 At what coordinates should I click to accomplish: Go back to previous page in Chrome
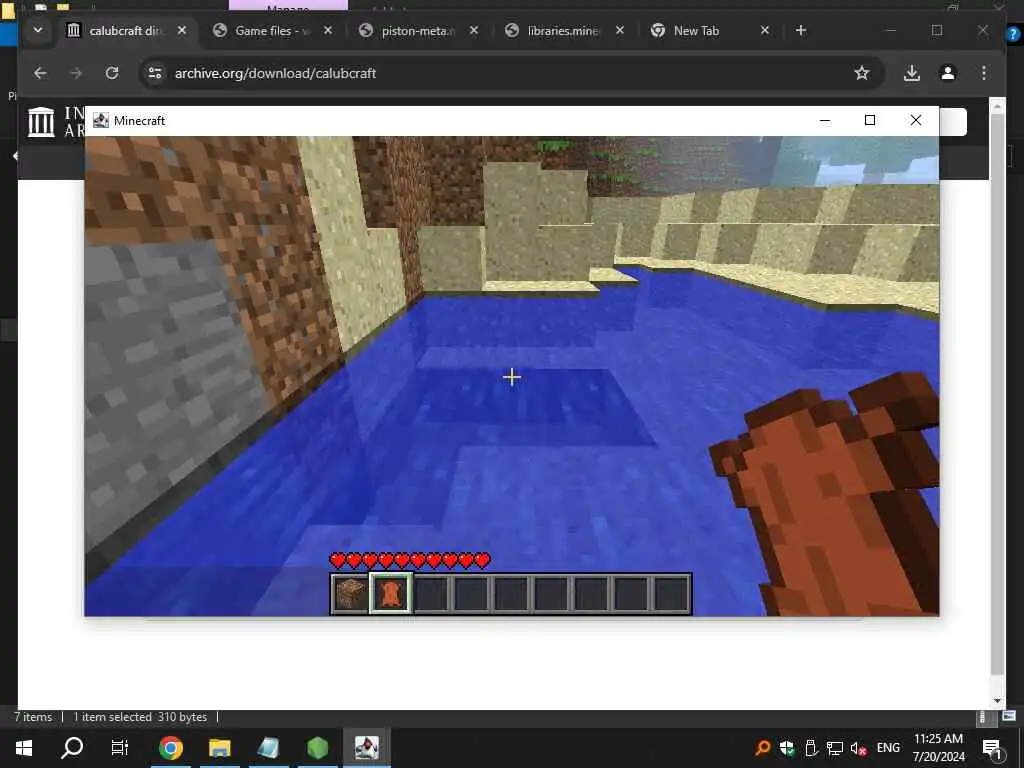click(x=40, y=73)
